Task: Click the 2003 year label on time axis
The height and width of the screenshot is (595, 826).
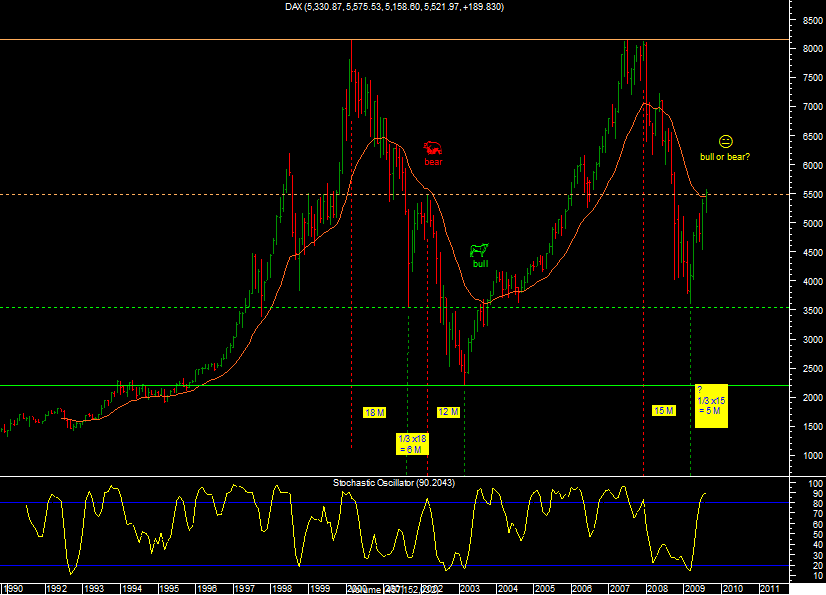Action: [470, 589]
